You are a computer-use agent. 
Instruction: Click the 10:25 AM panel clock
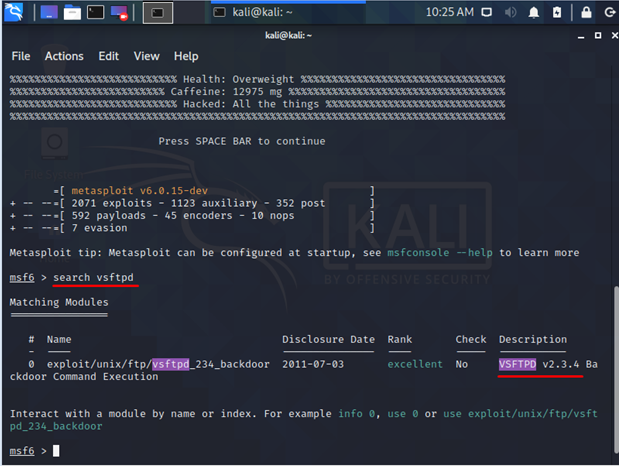coord(450,12)
